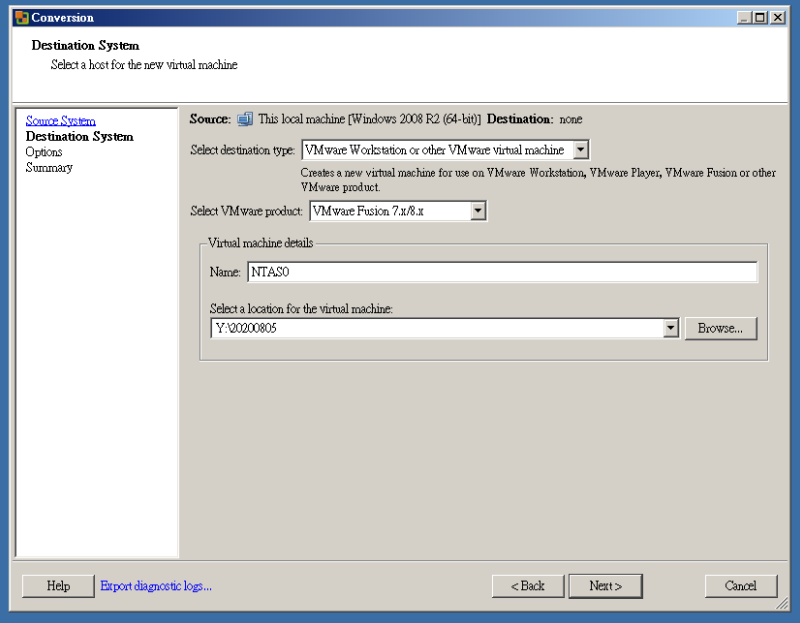
Task: Click the virtual machine Name field
Action: pos(503,272)
